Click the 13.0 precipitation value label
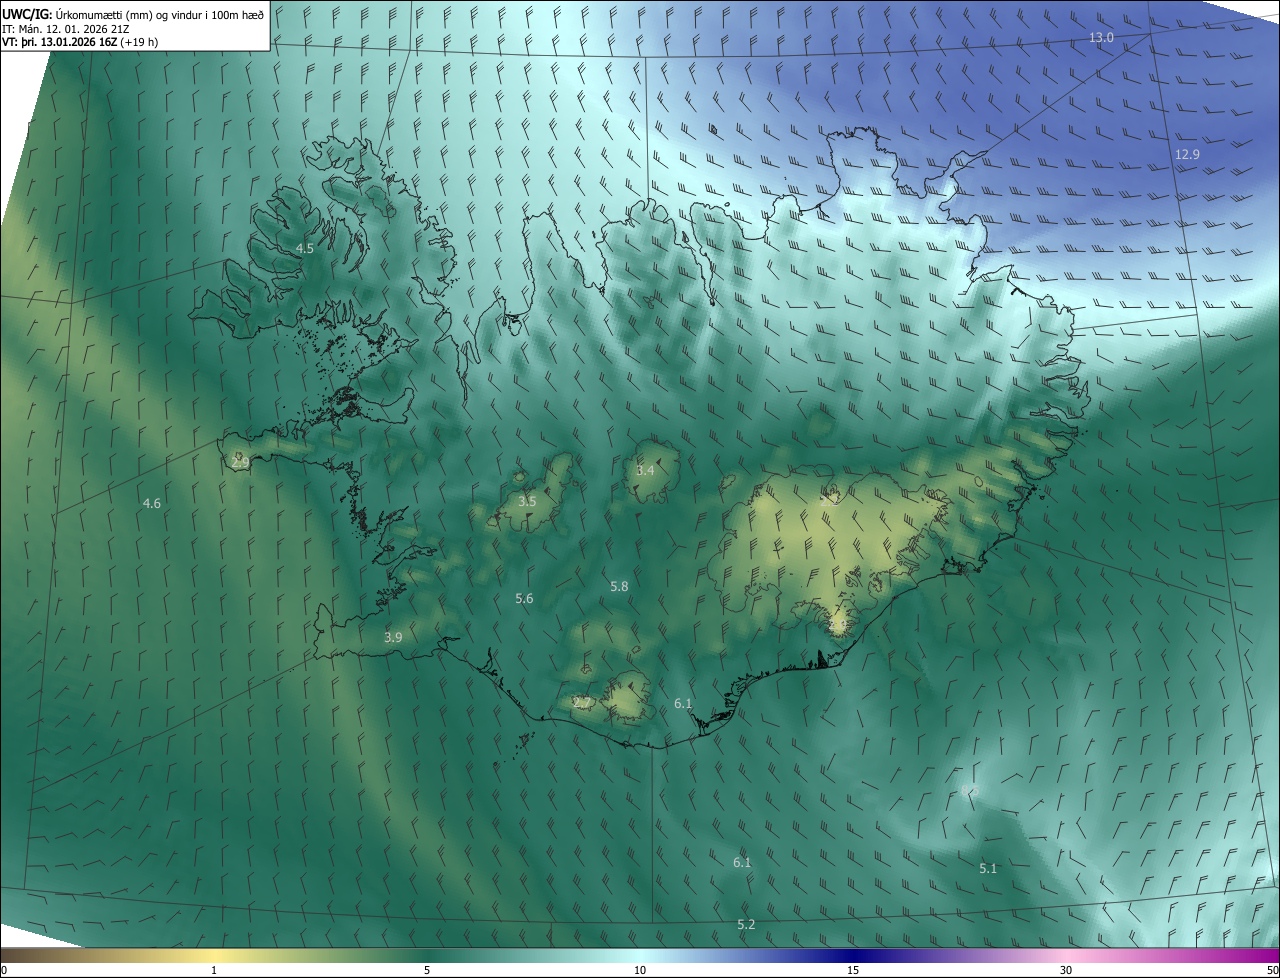 (1101, 38)
